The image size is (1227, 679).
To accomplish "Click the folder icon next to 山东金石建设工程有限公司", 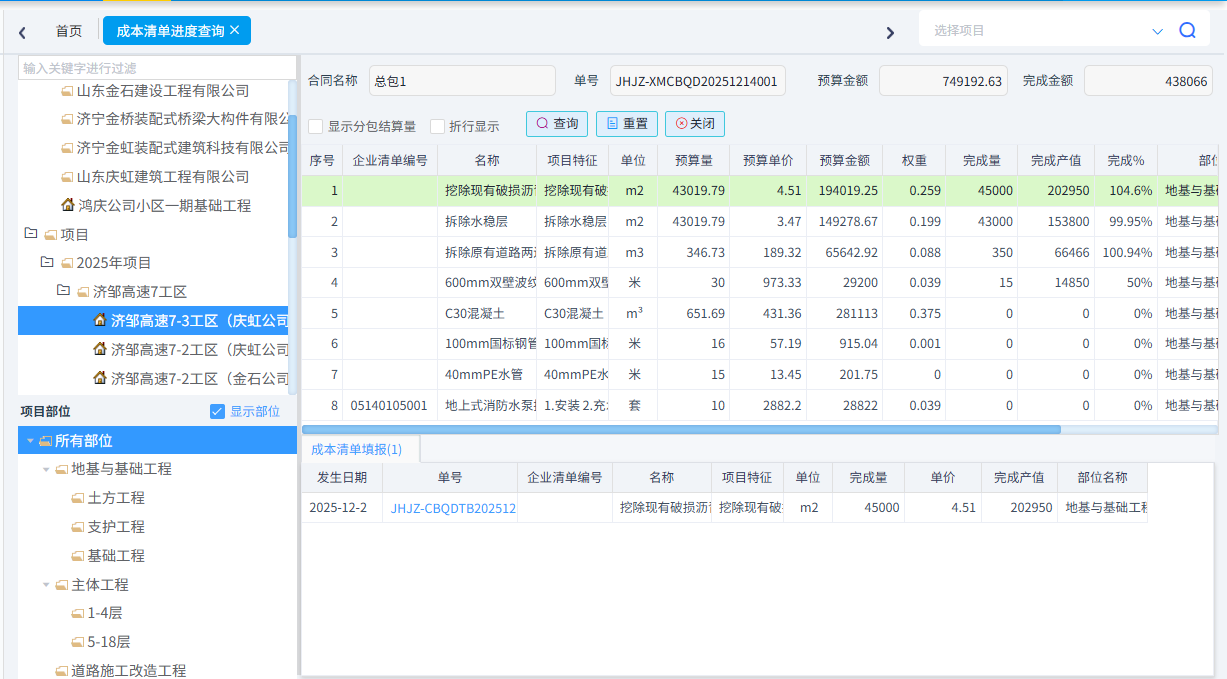I will pos(67,91).
